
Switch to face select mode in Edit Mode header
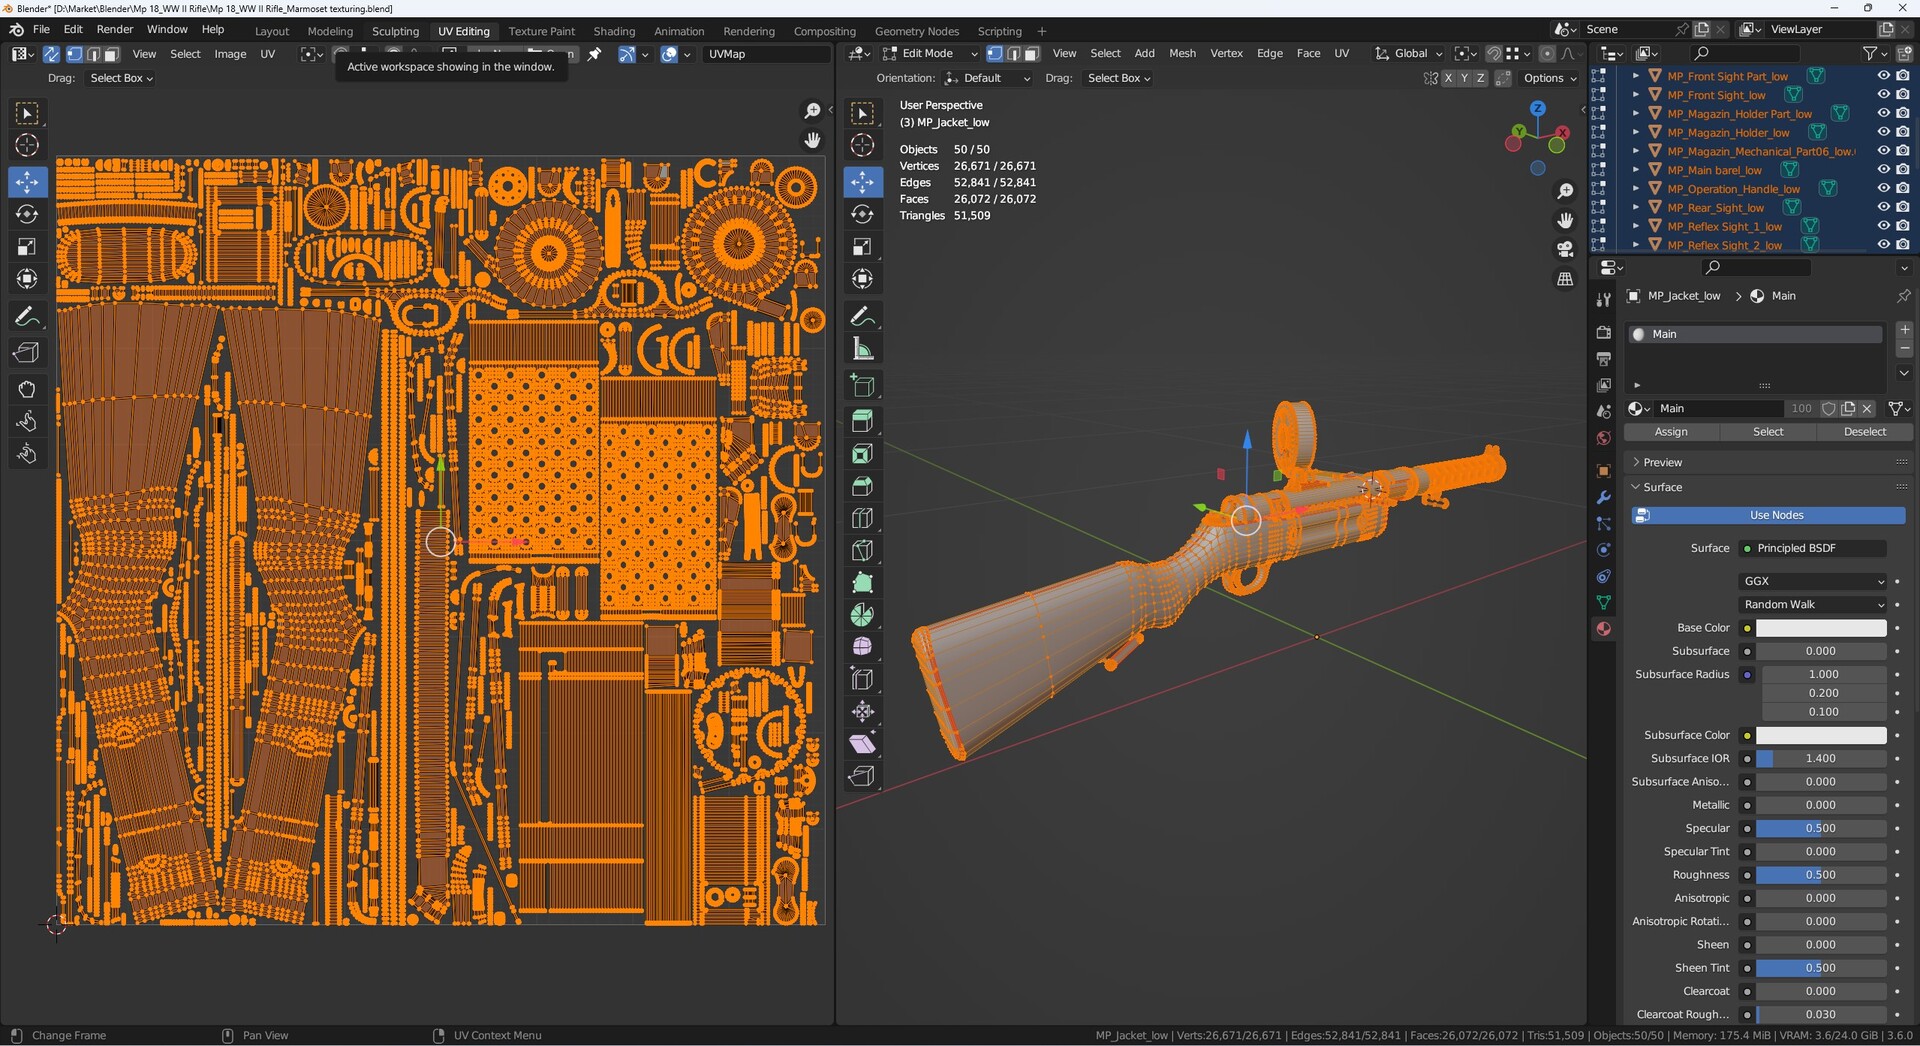click(x=1032, y=53)
